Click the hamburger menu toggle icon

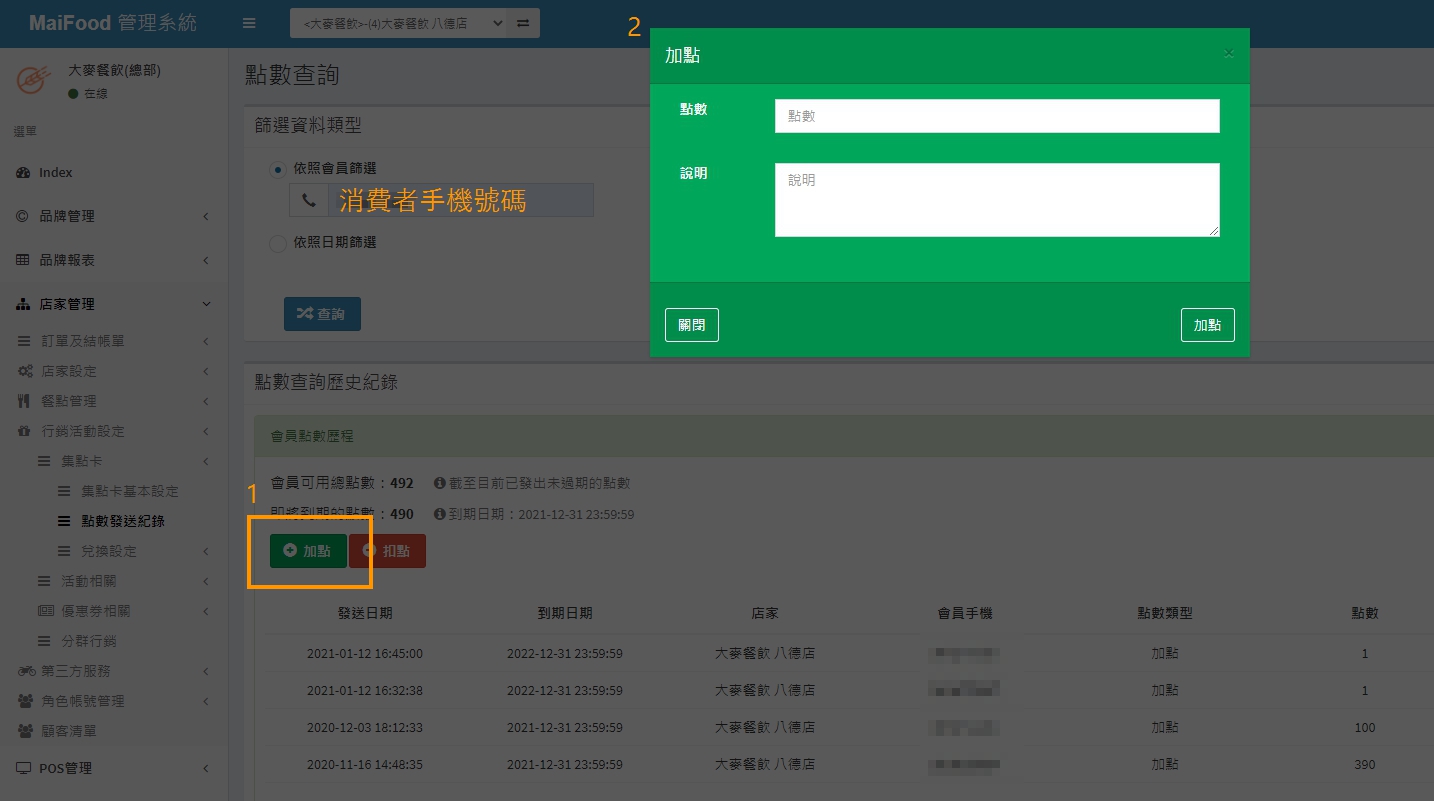tap(249, 24)
